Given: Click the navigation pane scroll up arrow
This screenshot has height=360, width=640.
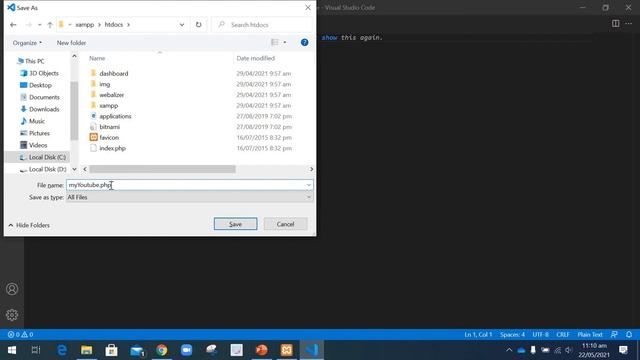Looking at the screenshot, I should pyautogui.click(x=74, y=56).
